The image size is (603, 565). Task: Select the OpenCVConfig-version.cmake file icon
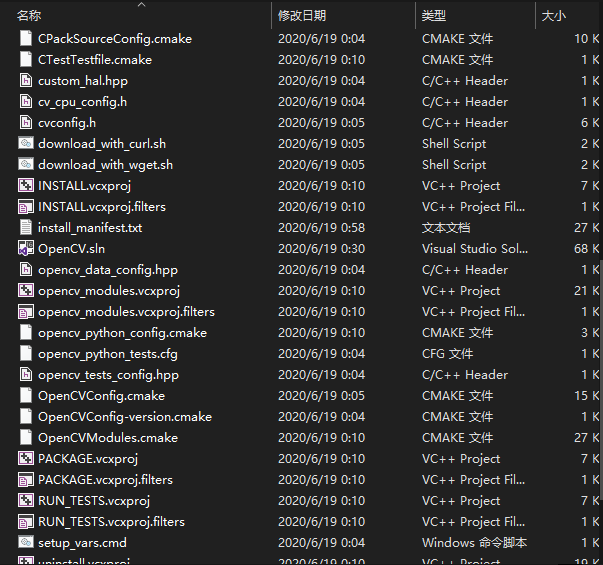coord(26,417)
